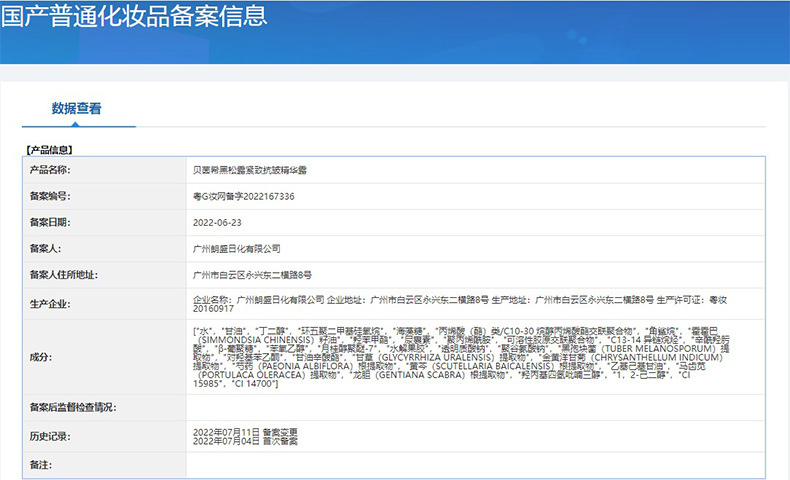This screenshot has width=790, height=480.
Task: Click the 备案日期 row label
Action: [50, 222]
